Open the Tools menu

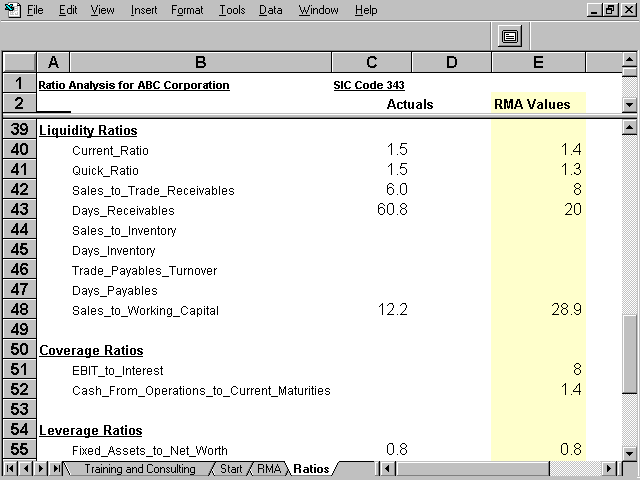pyautogui.click(x=232, y=10)
